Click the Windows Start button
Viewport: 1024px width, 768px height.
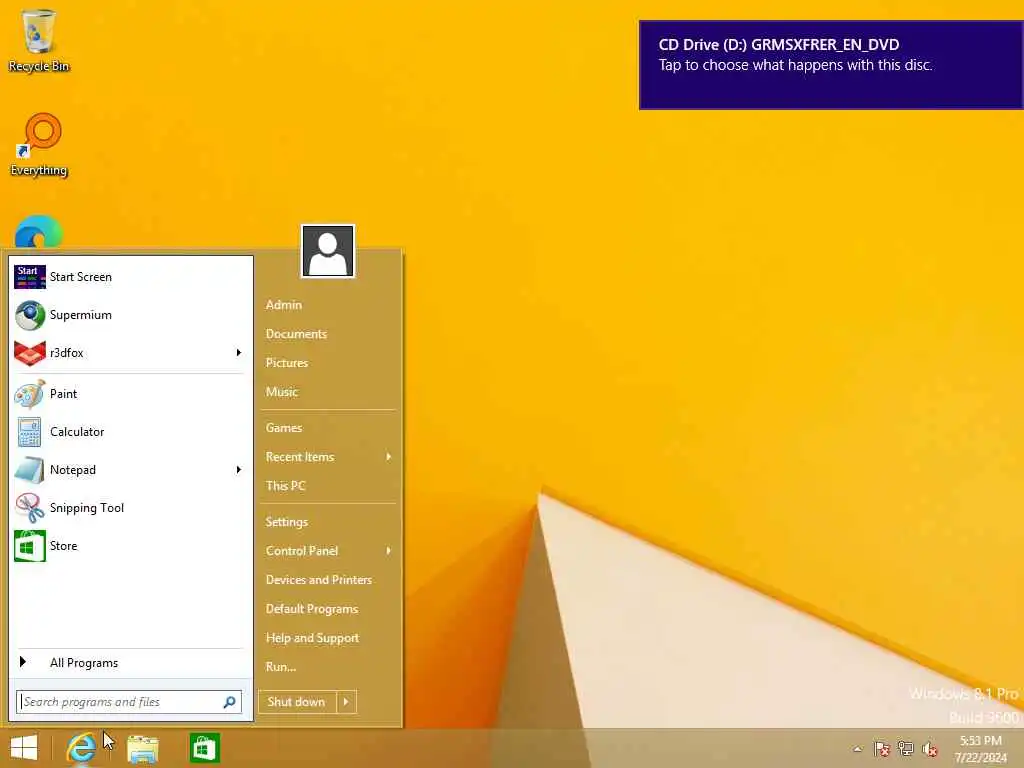[x=24, y=748]
